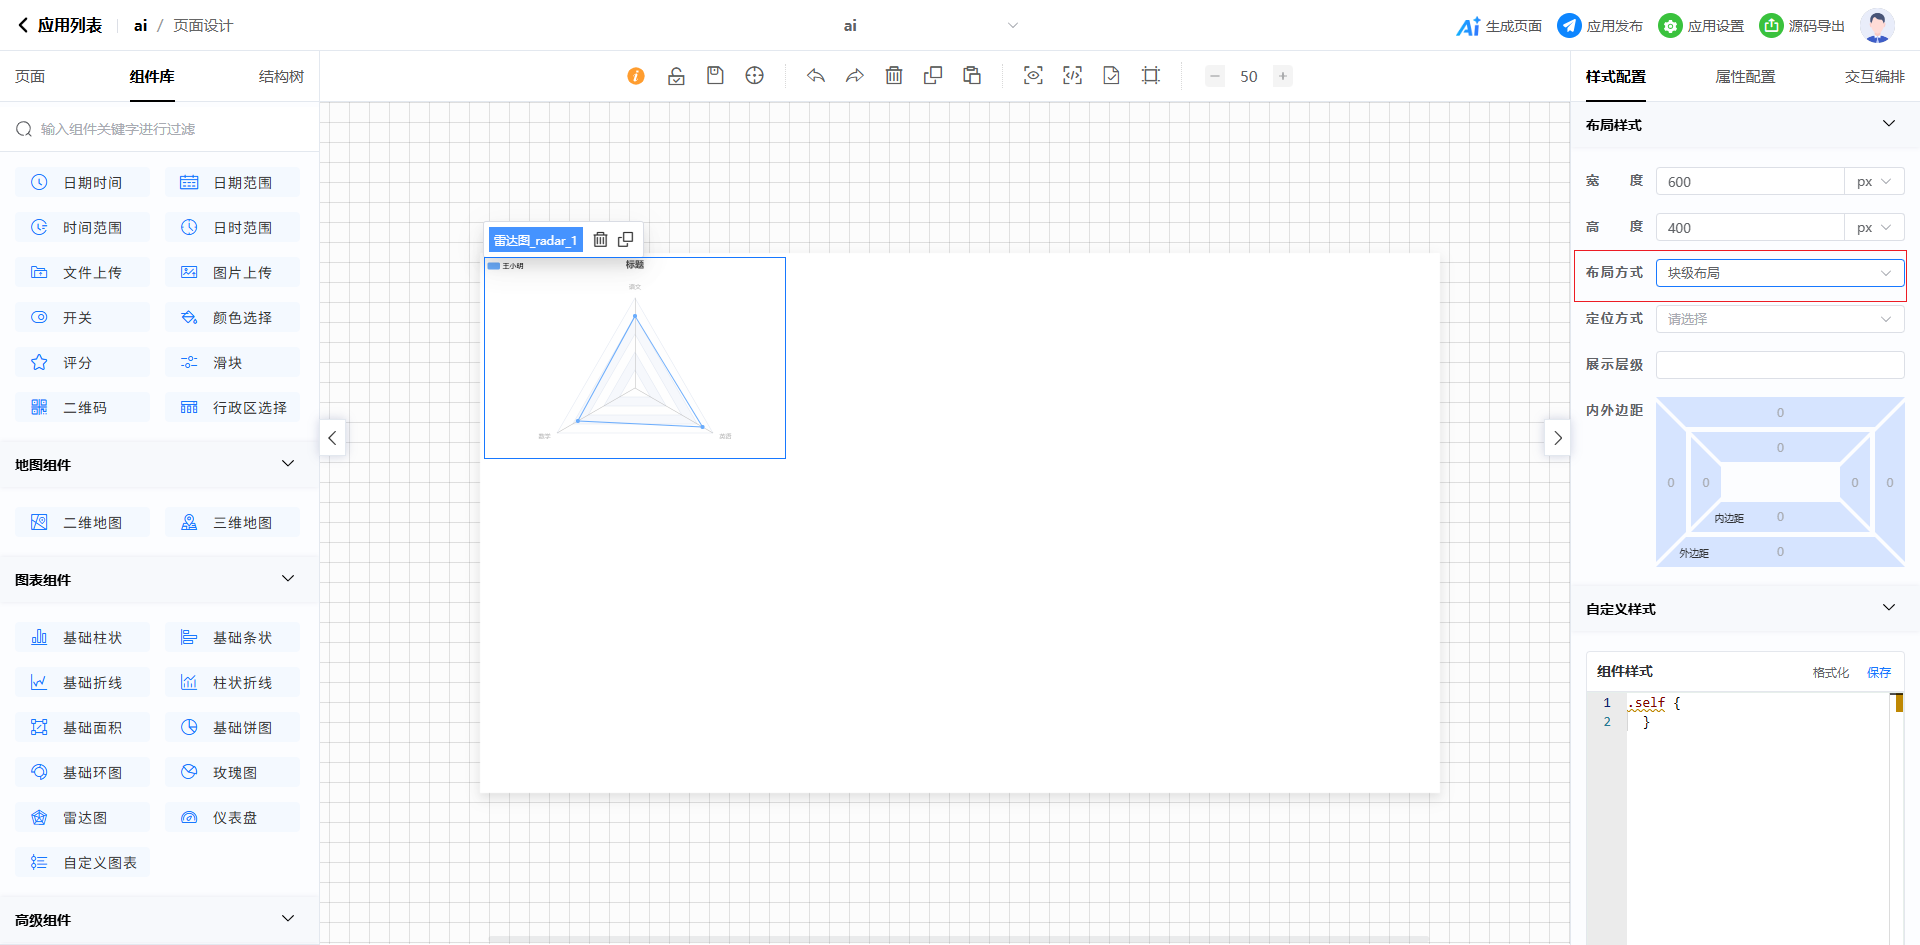Click the 展示层级 input field
The height and width of the screenshot is (945, 1920).
1780,365
